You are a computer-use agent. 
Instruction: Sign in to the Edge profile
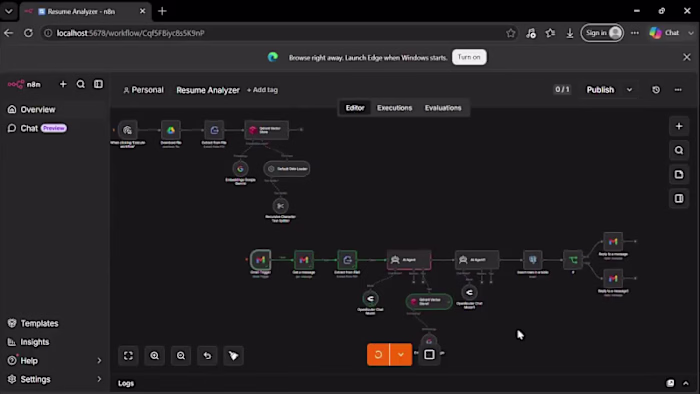click(x=602, y=33)
